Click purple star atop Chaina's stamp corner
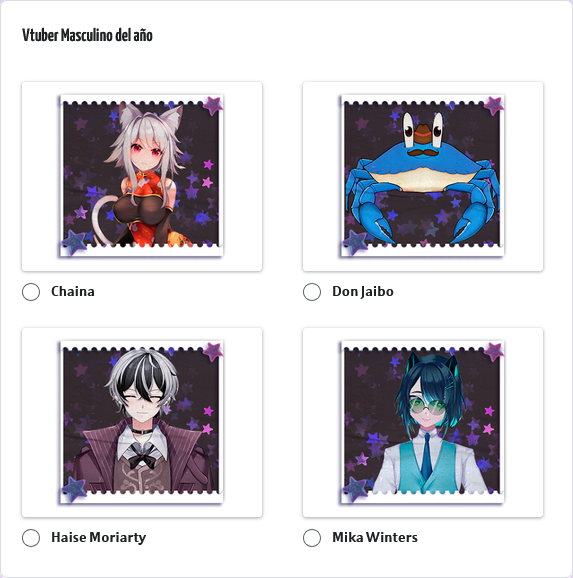The width and height of the screenshot is (573, 578). 213,105
